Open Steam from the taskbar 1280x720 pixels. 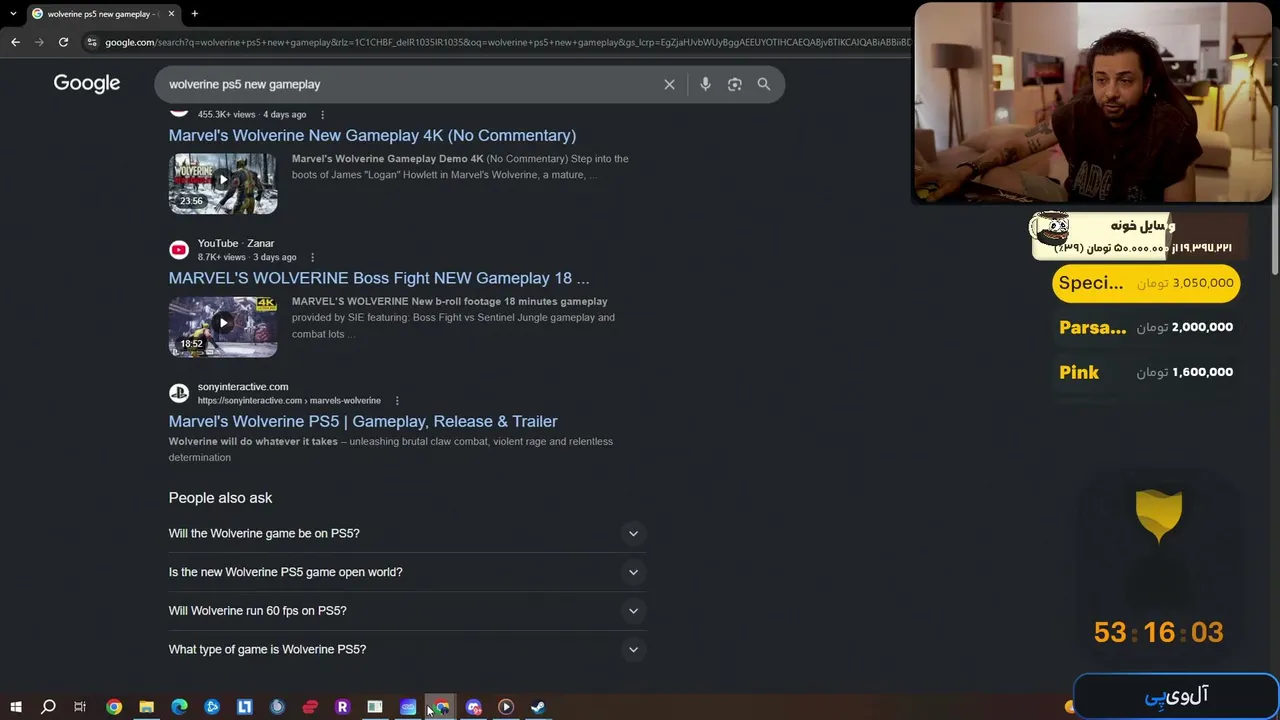(x=538, y=707)
